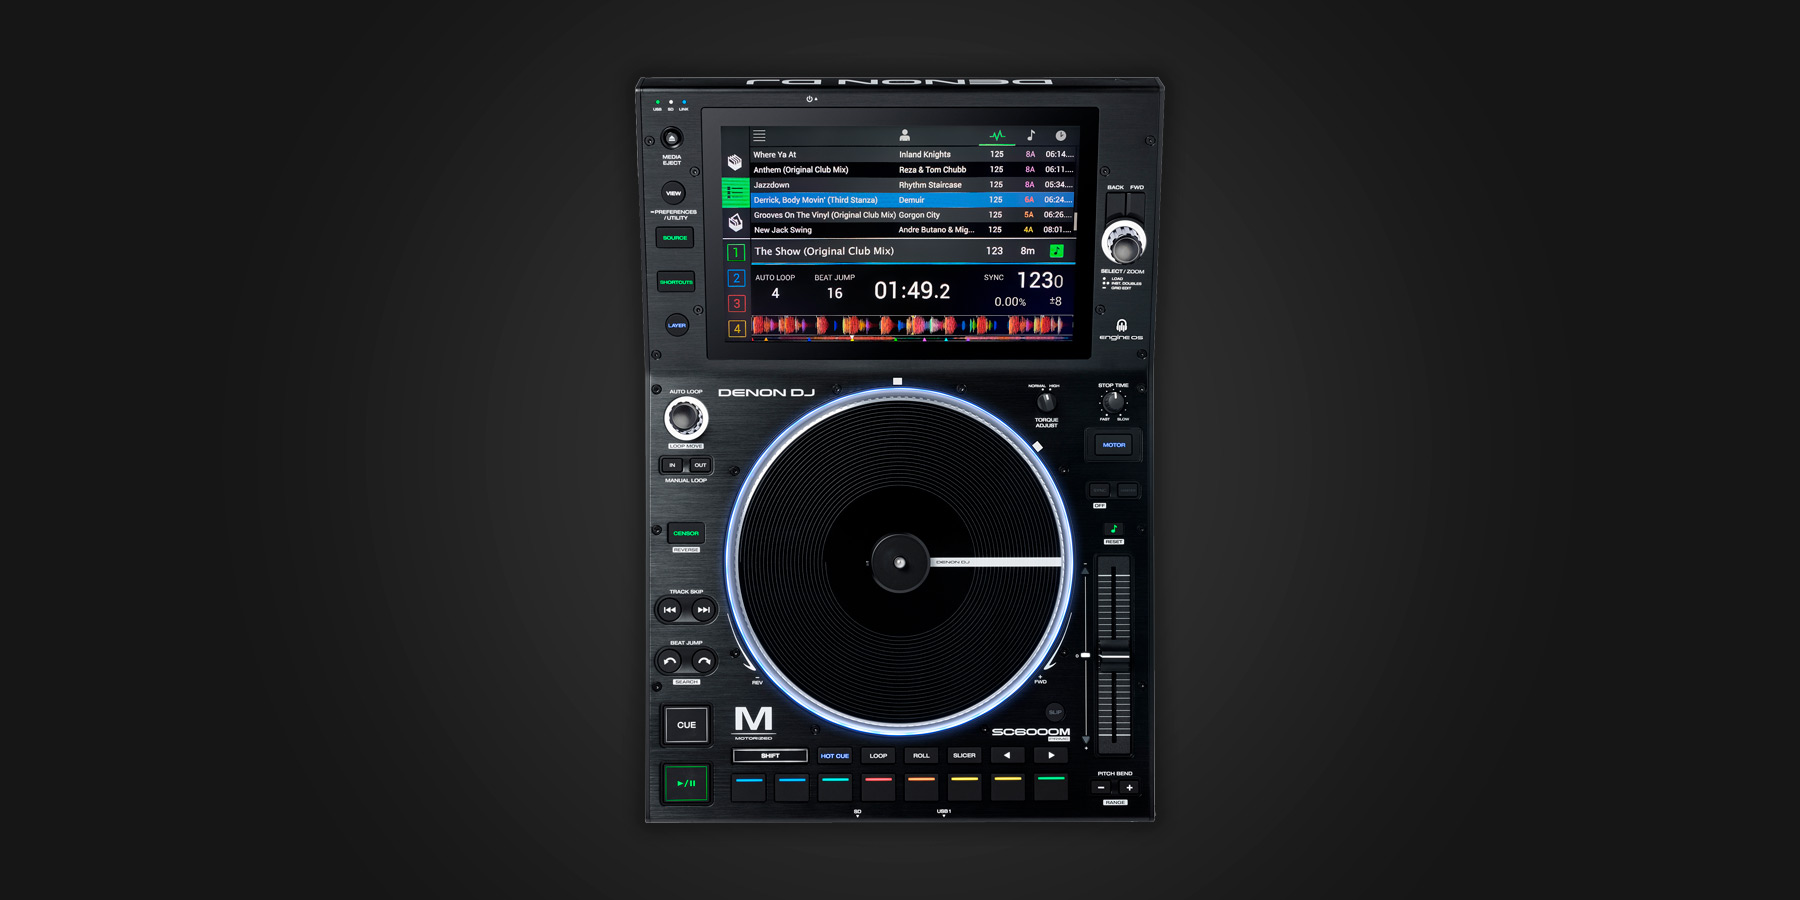1800x900 pixels.
Task: Select the SLICER pad mode
Action: 964,755
